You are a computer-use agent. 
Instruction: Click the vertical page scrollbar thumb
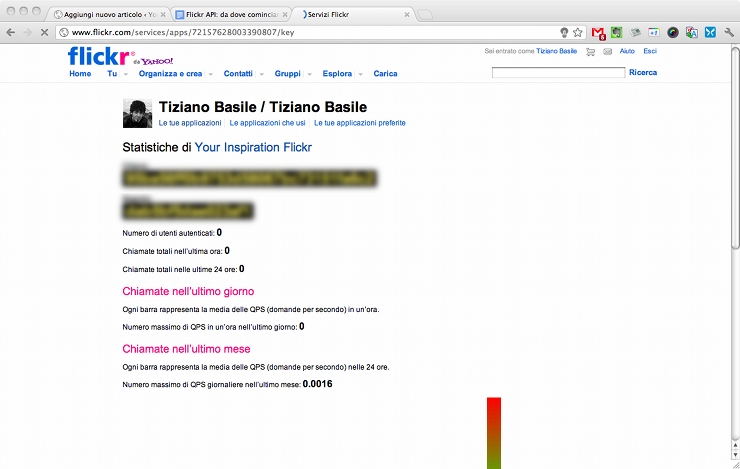pyautogui.click(x=735, y=146)
